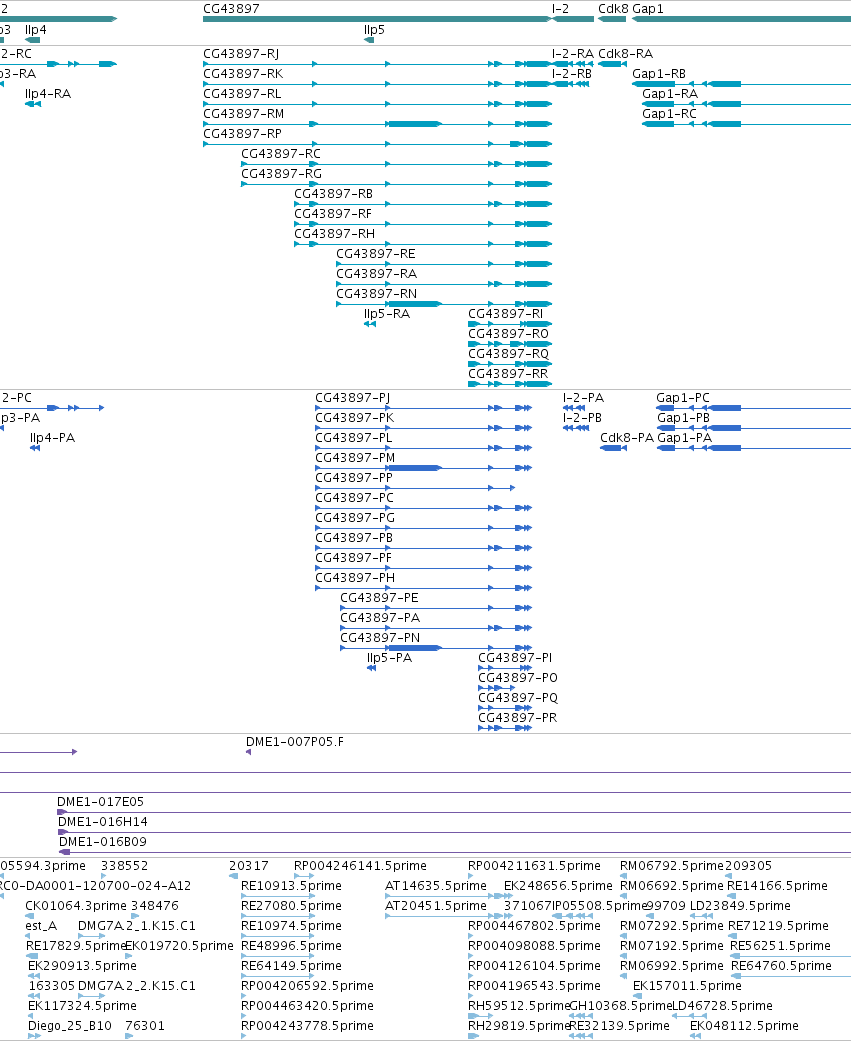Click EST RE14166.5prime
Screen dimensions: 851x1041
click(x=777, y=886)
